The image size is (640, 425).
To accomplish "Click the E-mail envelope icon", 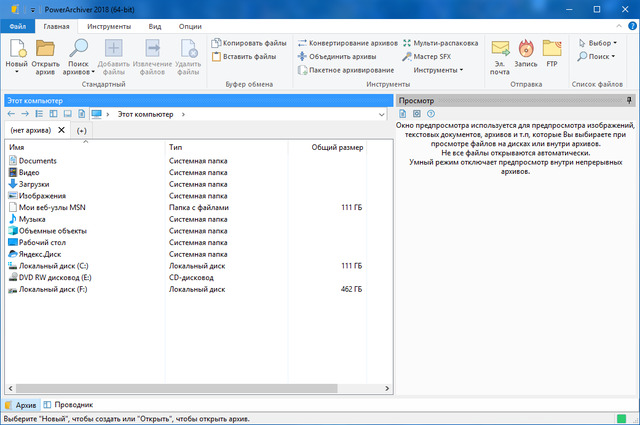I will [499, 50].
